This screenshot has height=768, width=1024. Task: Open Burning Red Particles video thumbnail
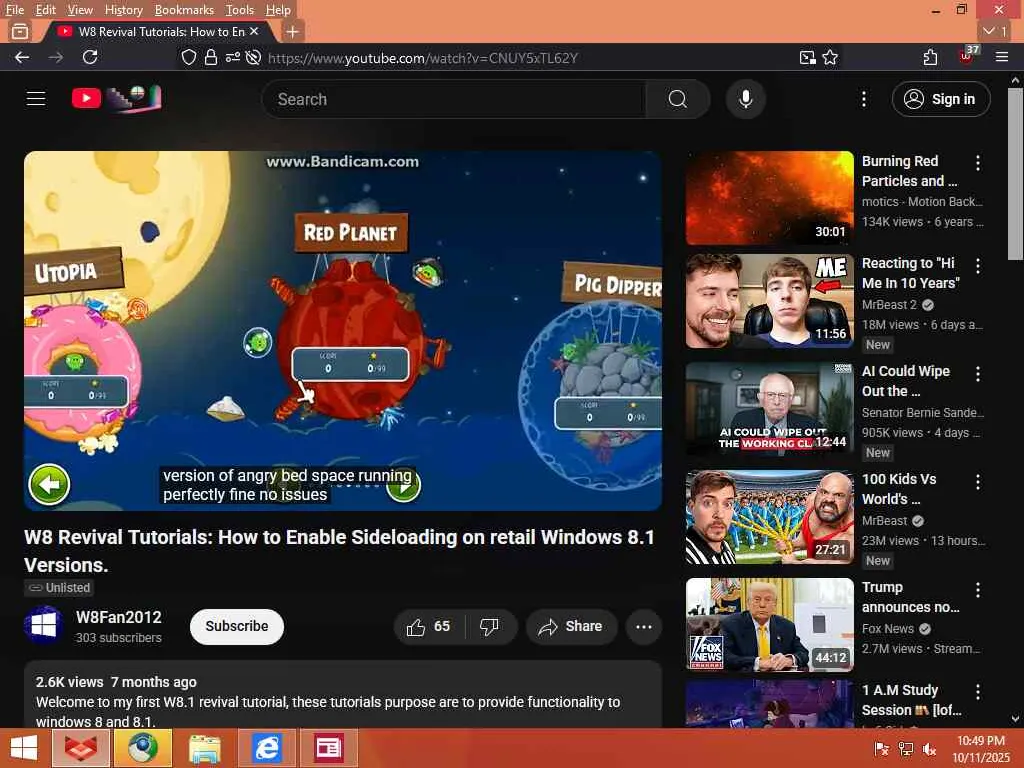pyautogui.click(x=769, y=198)
